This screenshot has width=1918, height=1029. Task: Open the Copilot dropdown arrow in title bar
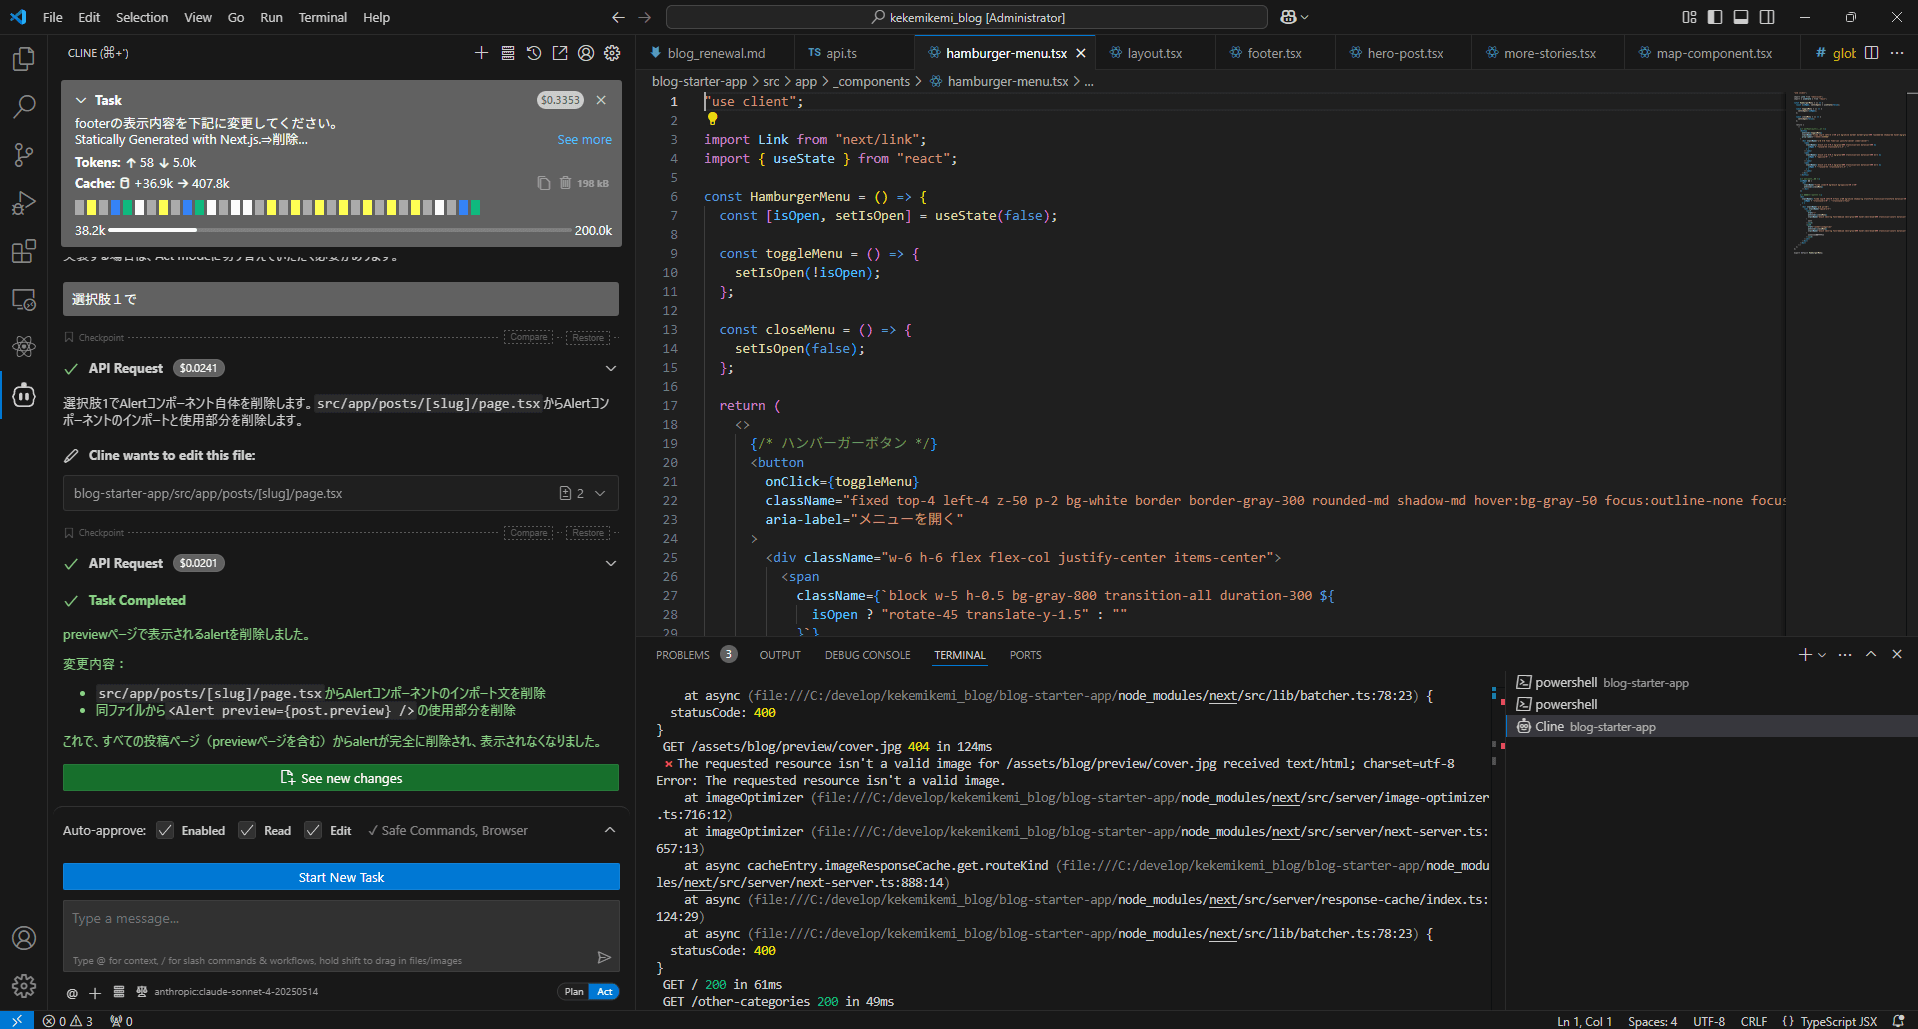[x=1305, y=17]
